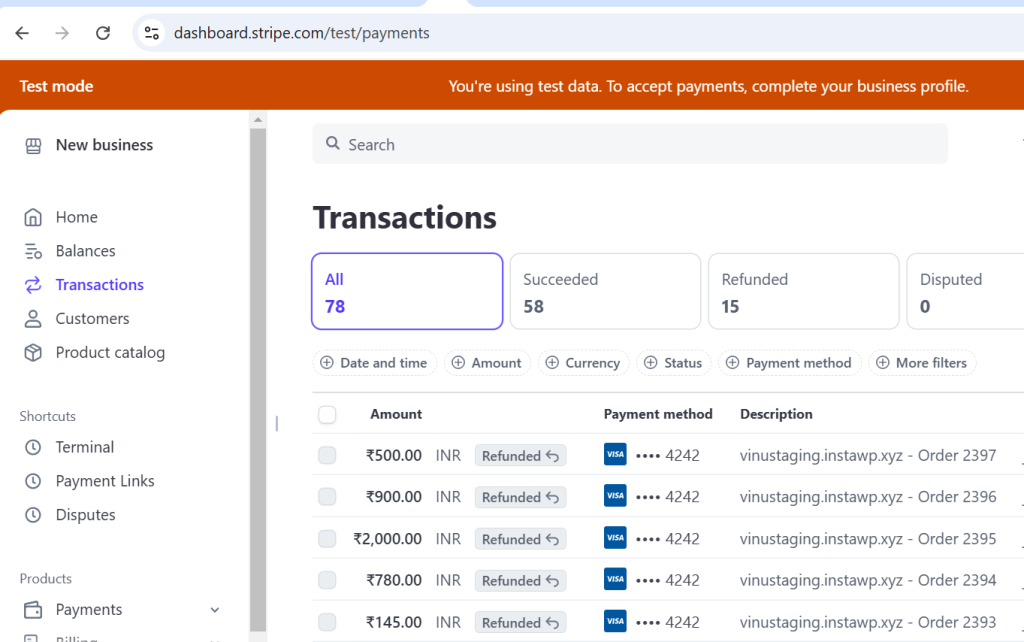The image size is (1024, 642).
Task: Check the row checkbox for Order 2394
Action: point(327,580)
